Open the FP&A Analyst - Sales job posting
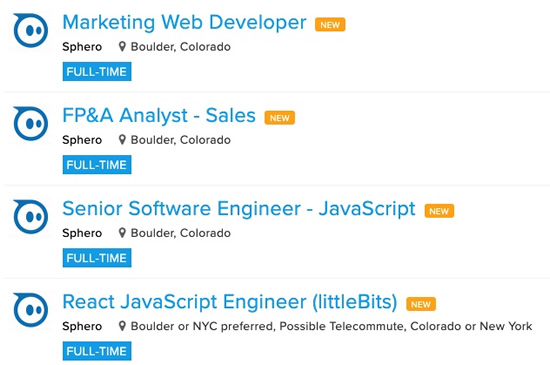Viewport: 550px width, 365px height. pos(159,116)
